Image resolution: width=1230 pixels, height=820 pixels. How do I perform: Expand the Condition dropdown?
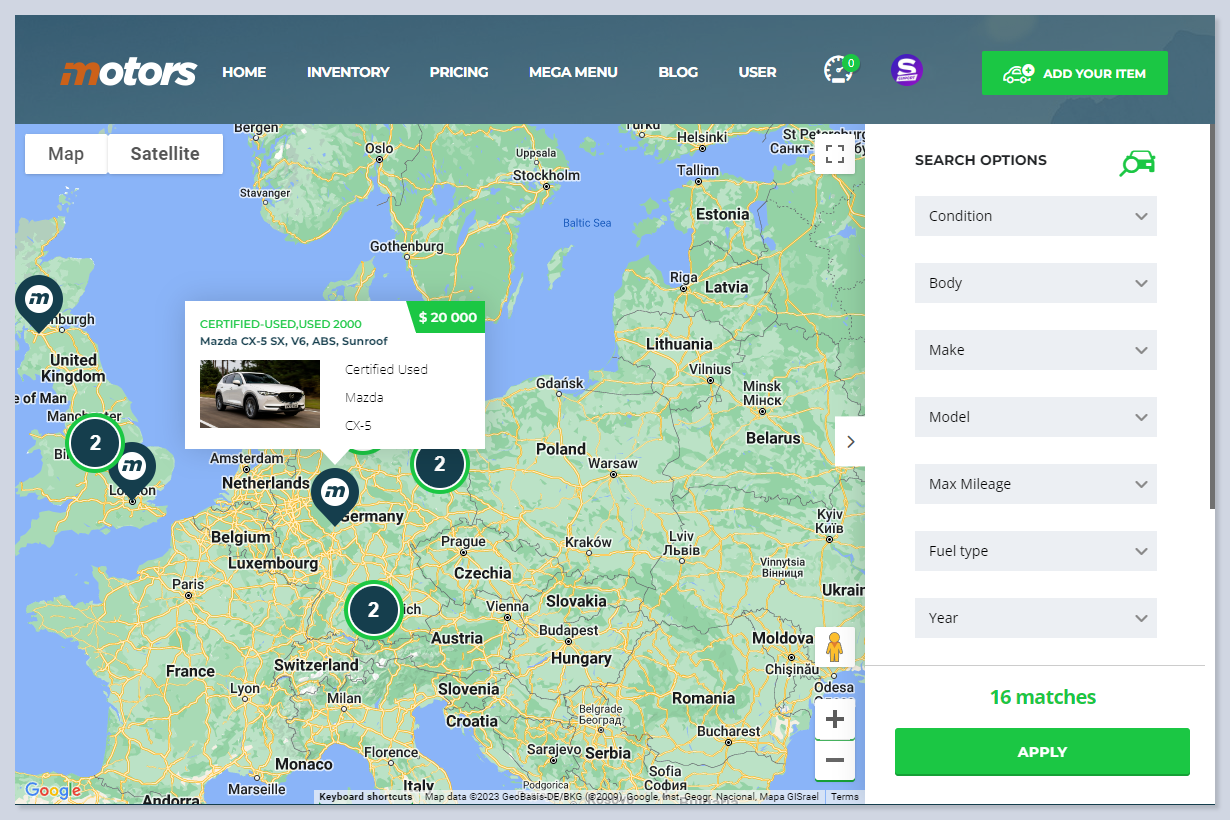pos(1035,216)
